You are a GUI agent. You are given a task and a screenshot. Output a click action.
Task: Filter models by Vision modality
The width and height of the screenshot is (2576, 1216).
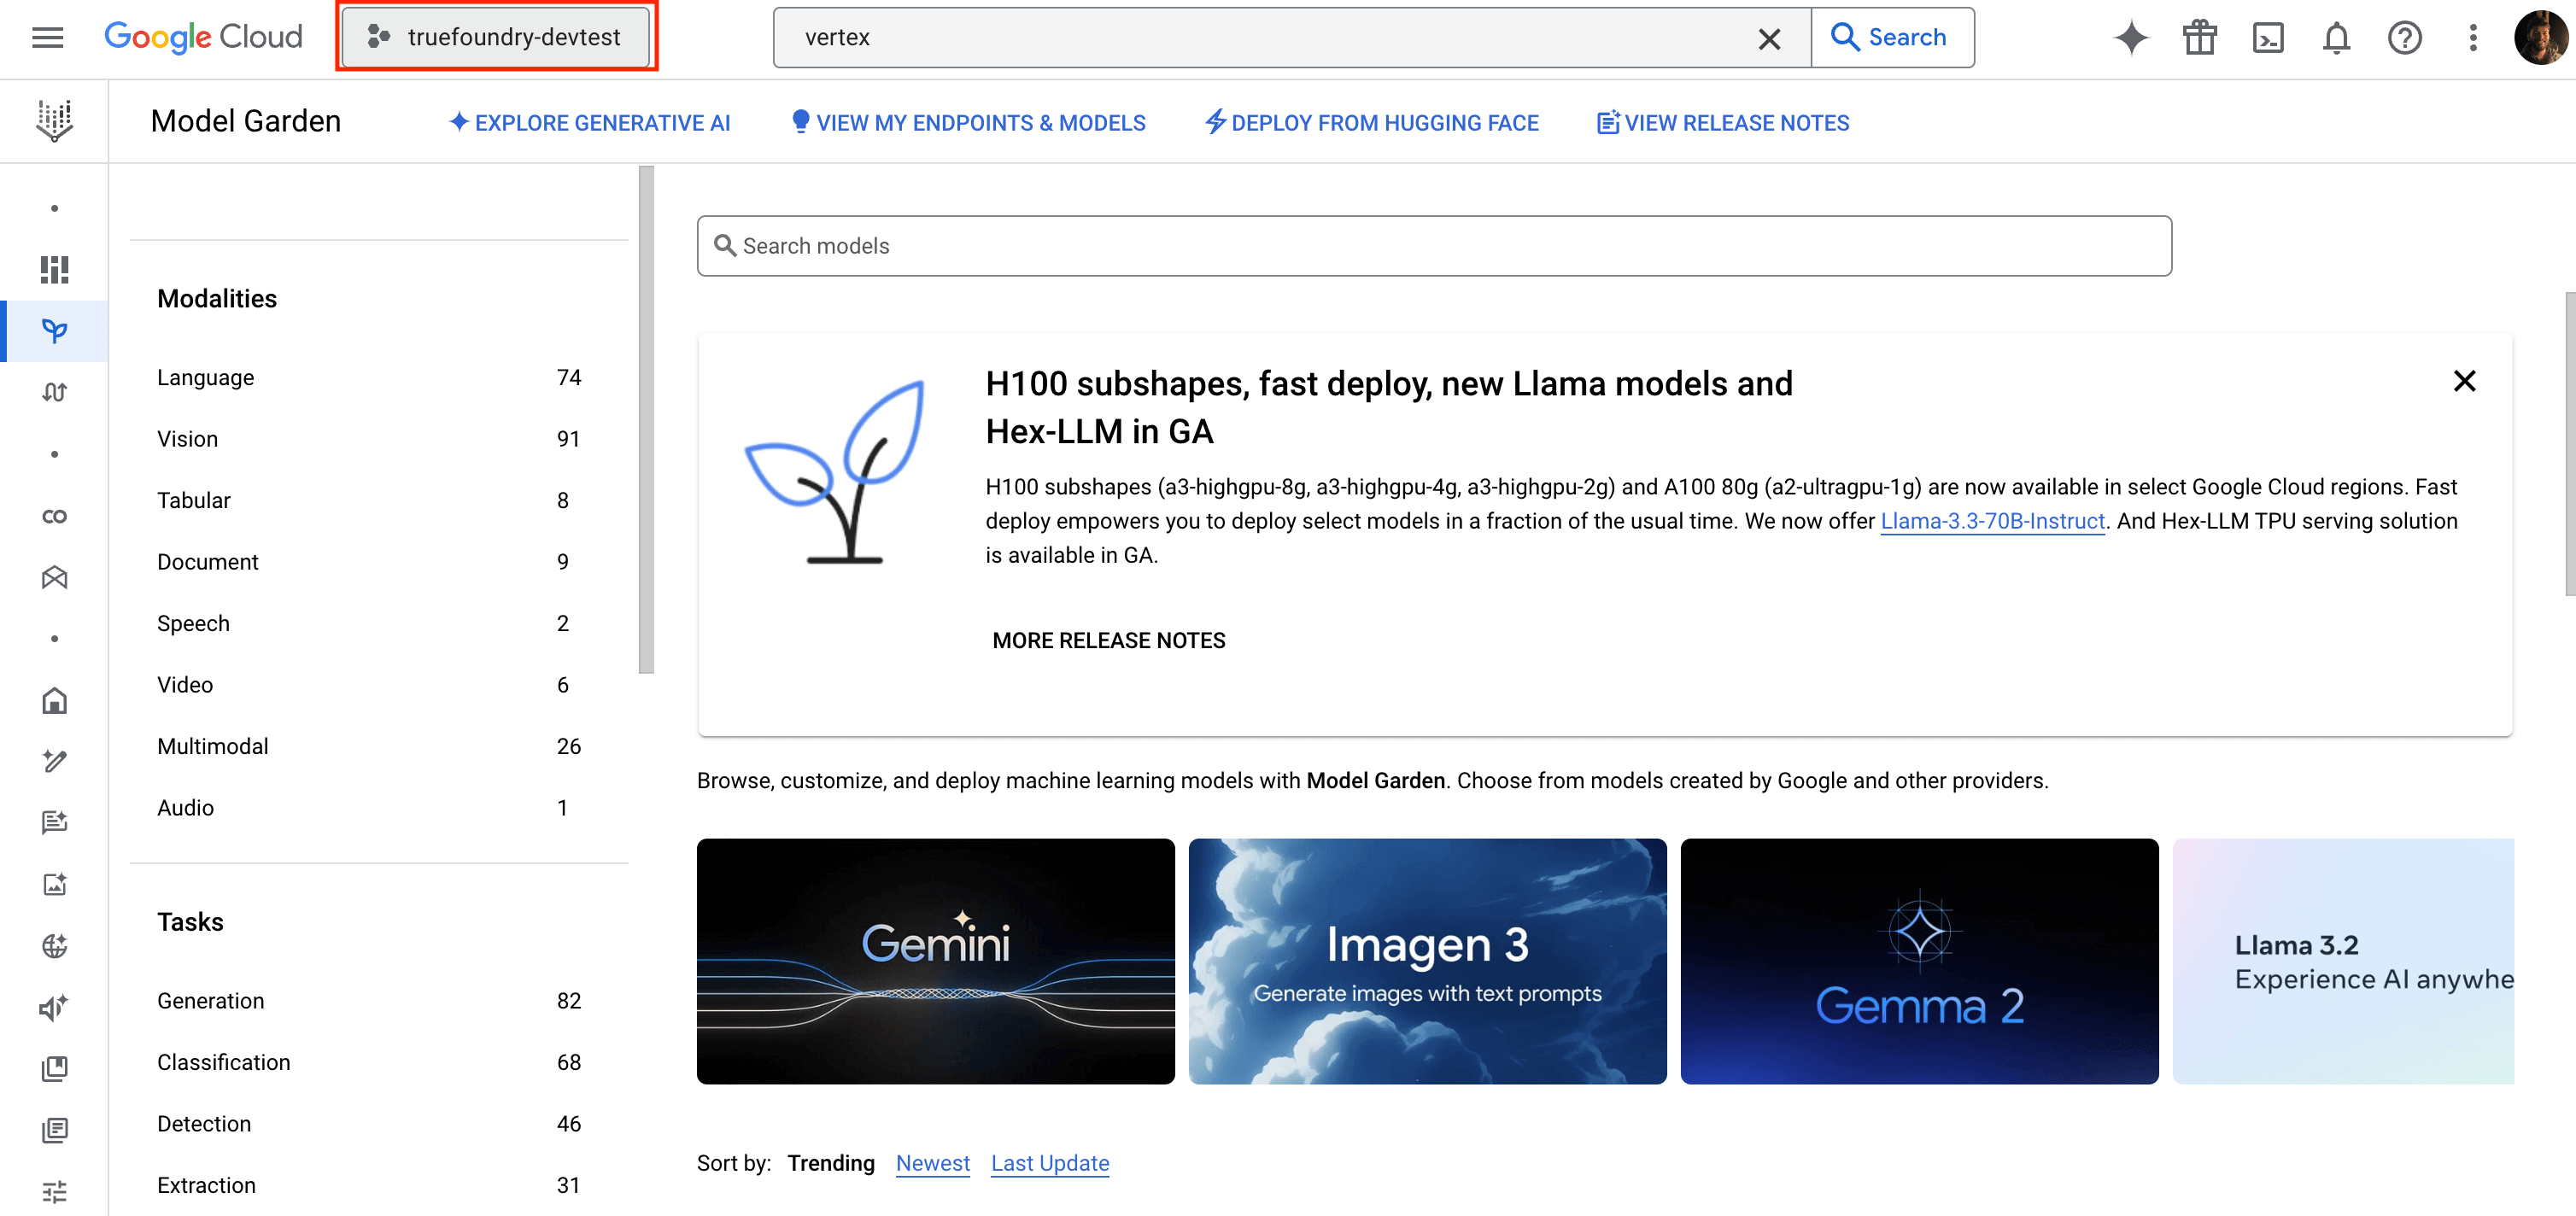187,439
